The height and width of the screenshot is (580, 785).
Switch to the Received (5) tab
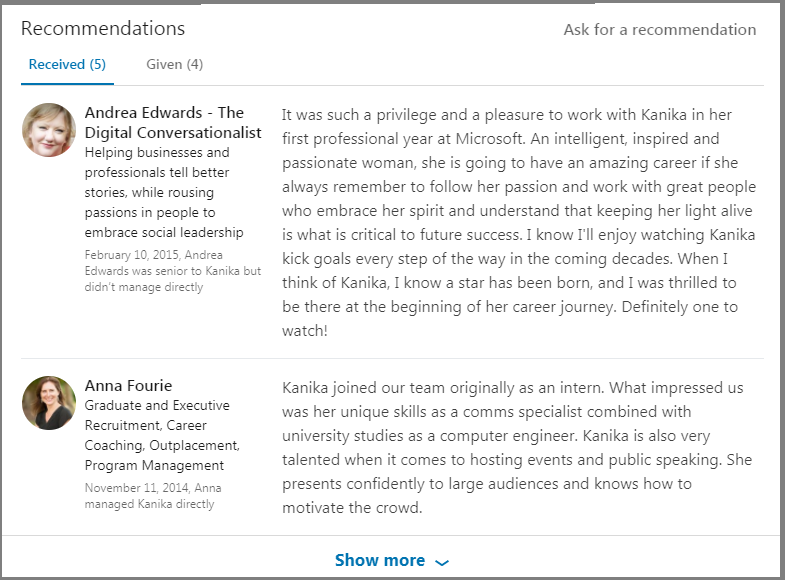pyautogui.click(x=67, y=65)
